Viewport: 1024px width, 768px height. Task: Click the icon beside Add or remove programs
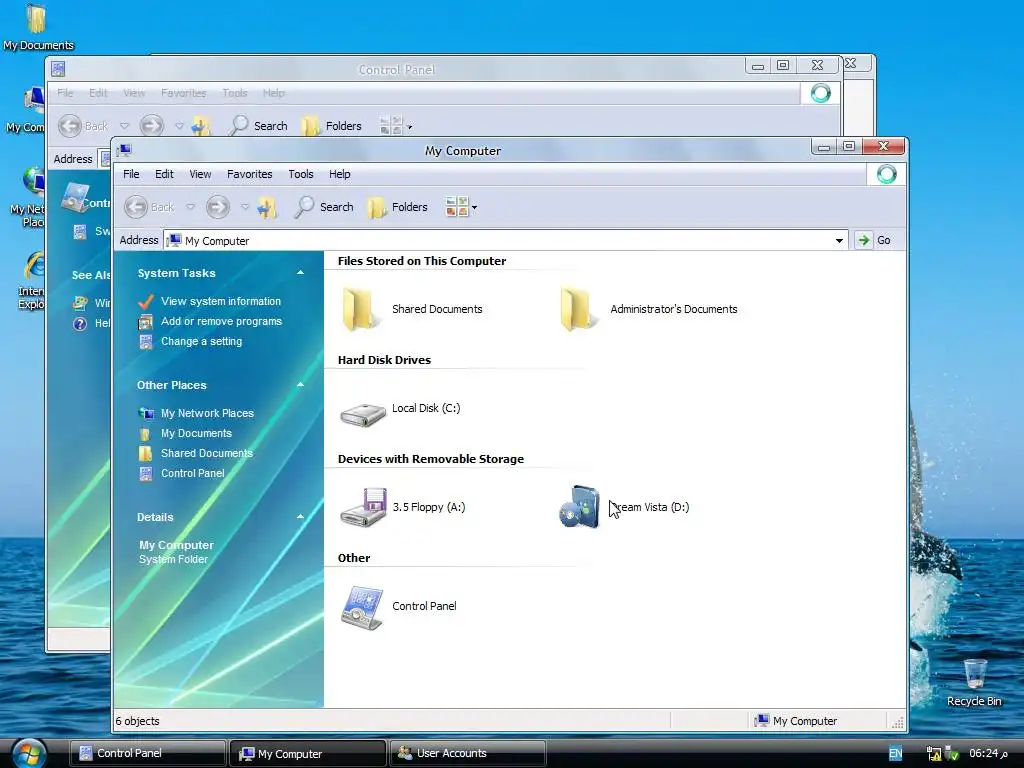tap(146, 322)
